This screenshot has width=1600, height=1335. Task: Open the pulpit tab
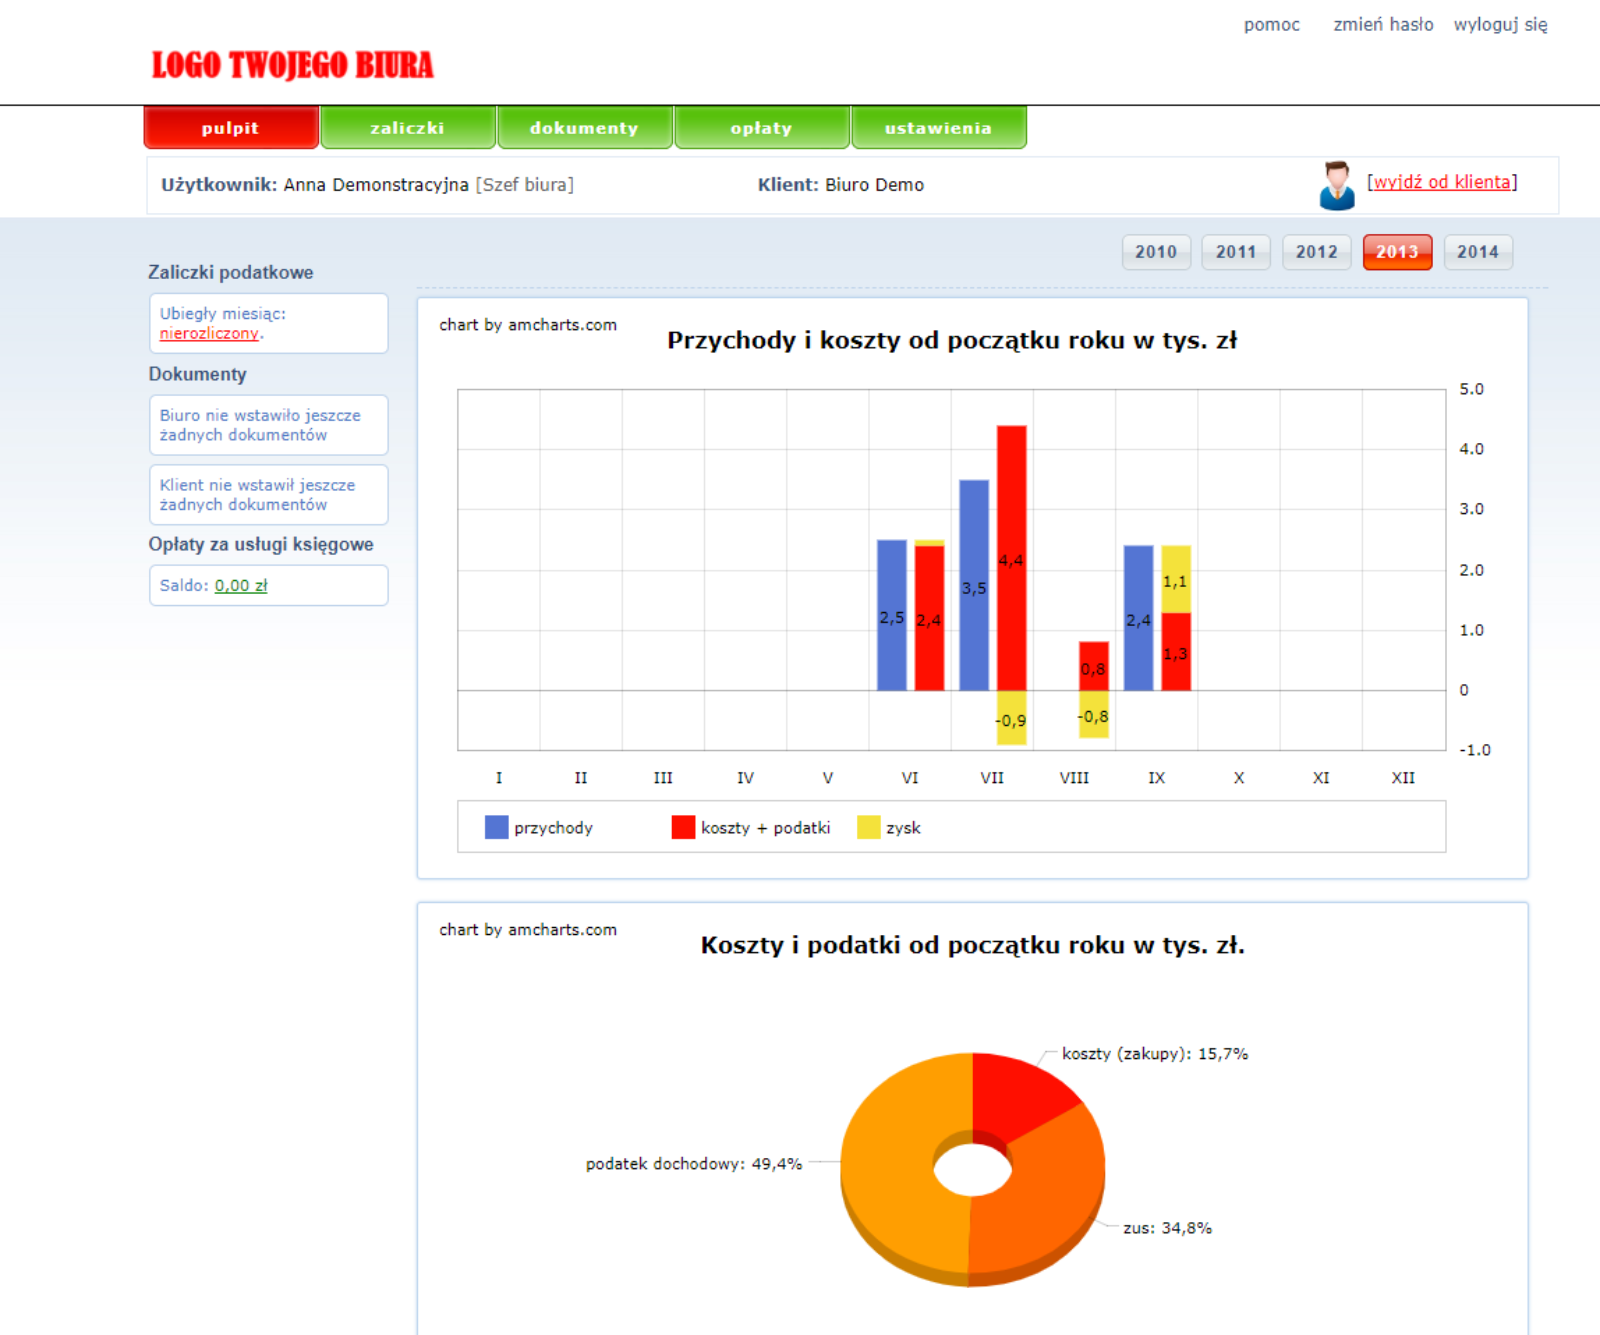(231, 128)
